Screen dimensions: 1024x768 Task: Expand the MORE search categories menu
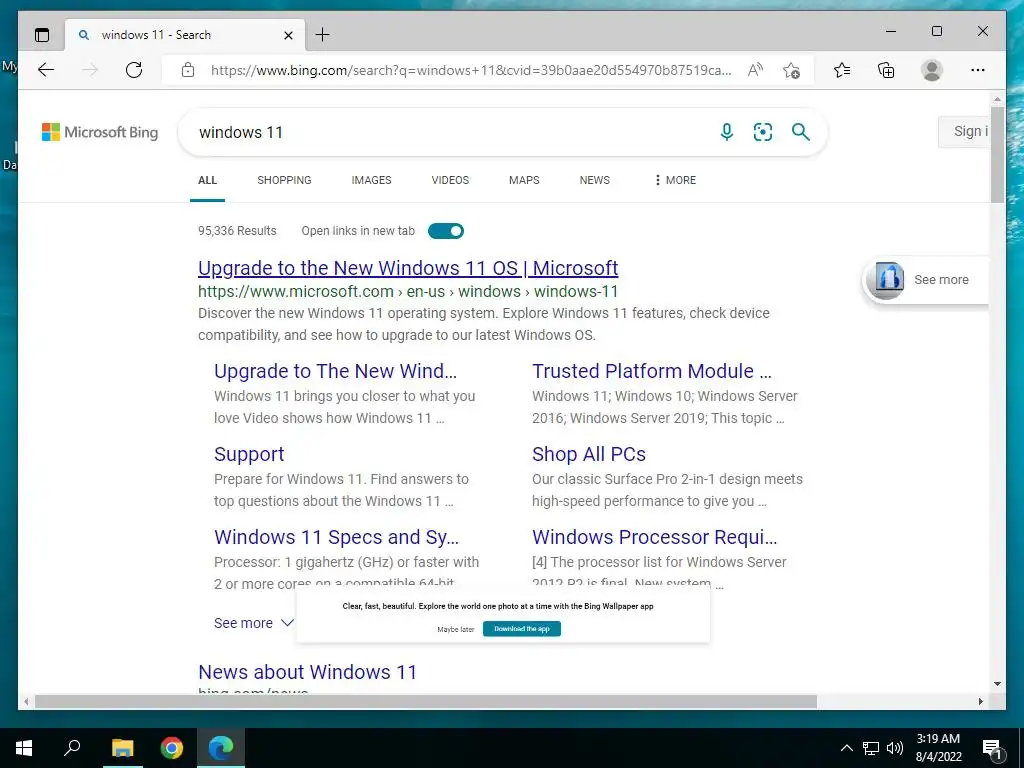675,180
